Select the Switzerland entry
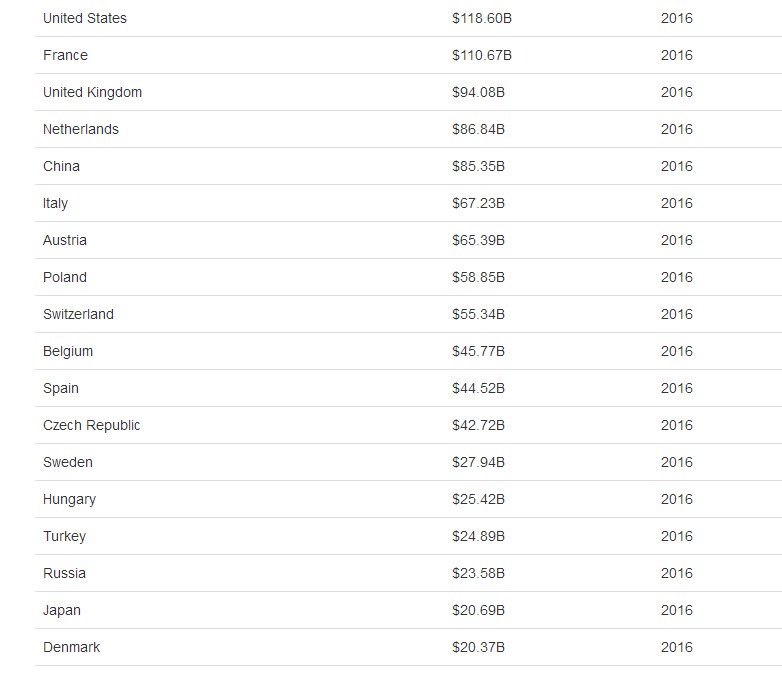Viewport: 782px width, 675px height. (x=78, y=314)
